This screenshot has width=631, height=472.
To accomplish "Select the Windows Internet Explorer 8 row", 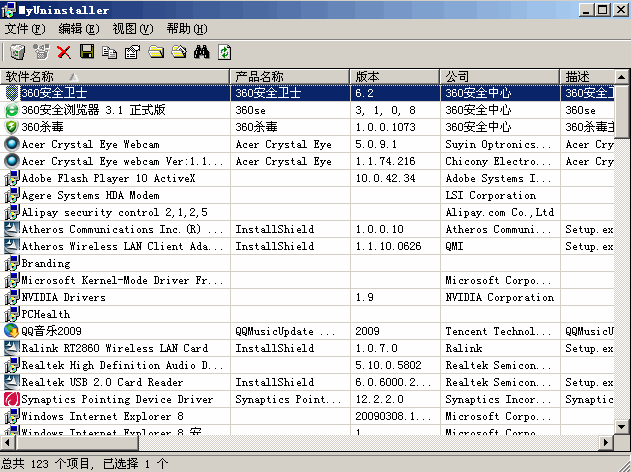I will pyautogui.click(x=307, y=416).
